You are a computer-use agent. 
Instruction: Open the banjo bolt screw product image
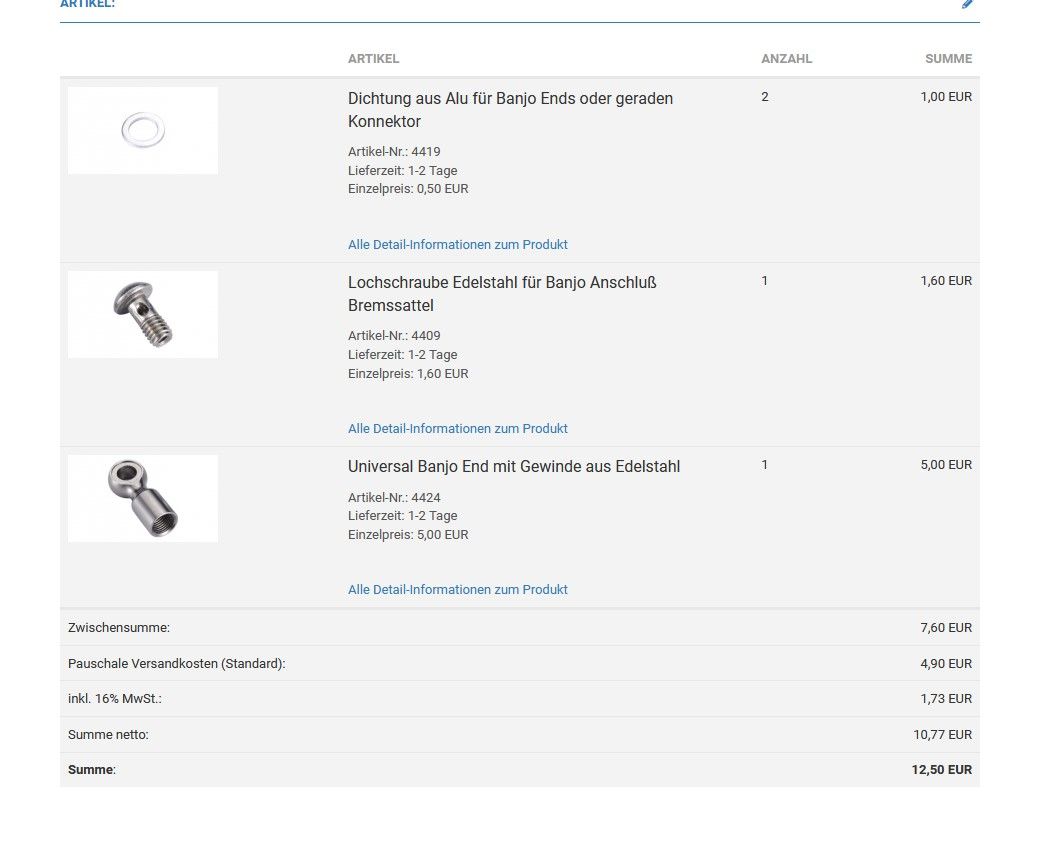[x=143, y=314]
